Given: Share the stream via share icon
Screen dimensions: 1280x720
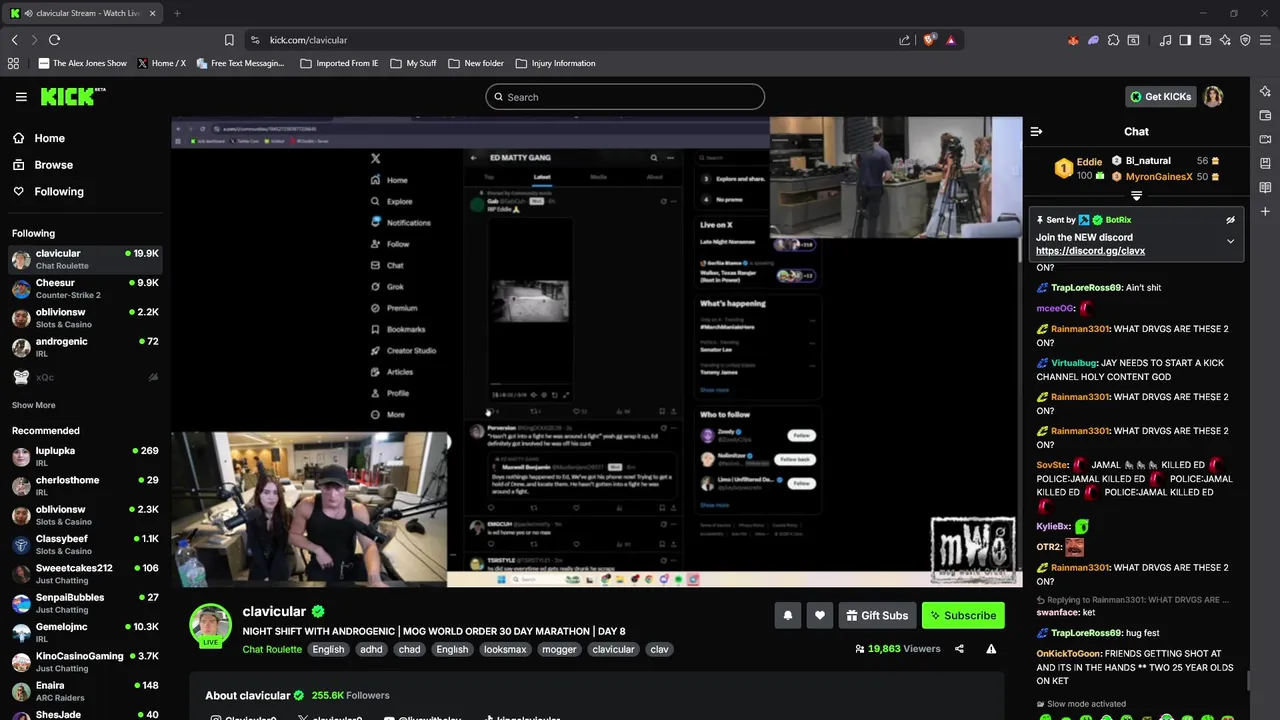Looking at the screenshot, I should pyautogui.click(x=959, y=649).
